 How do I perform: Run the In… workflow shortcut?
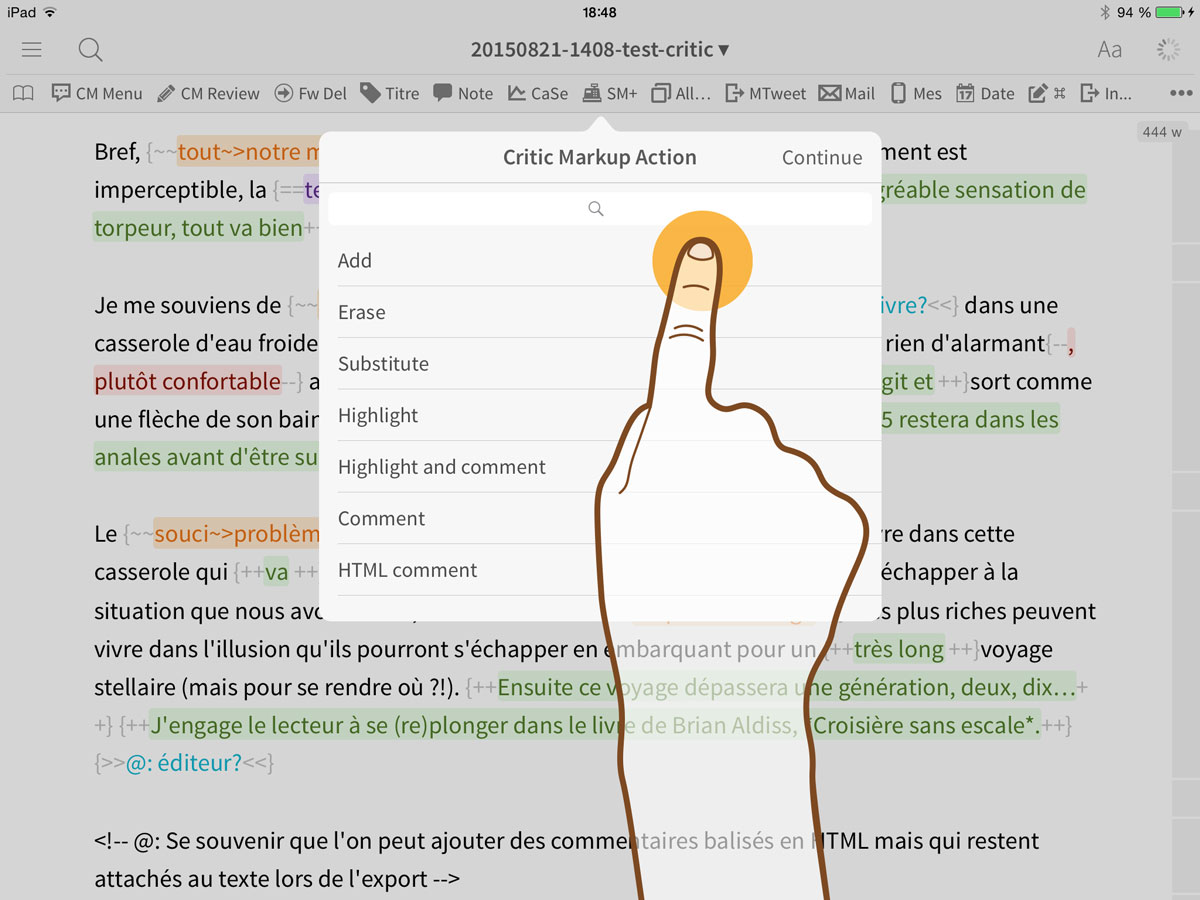tap(1107, 93)
